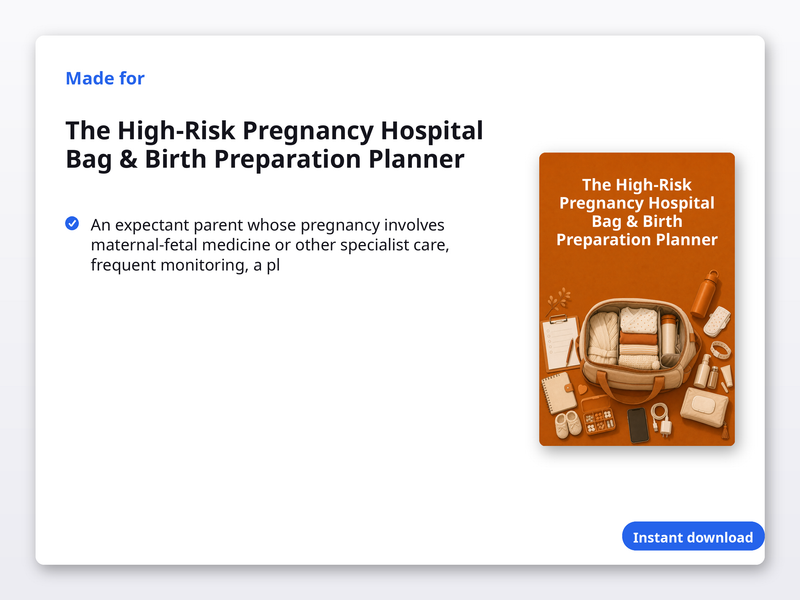Click the clipboard checklist illustration
This screenshot has width=800, height=600.
561,343
